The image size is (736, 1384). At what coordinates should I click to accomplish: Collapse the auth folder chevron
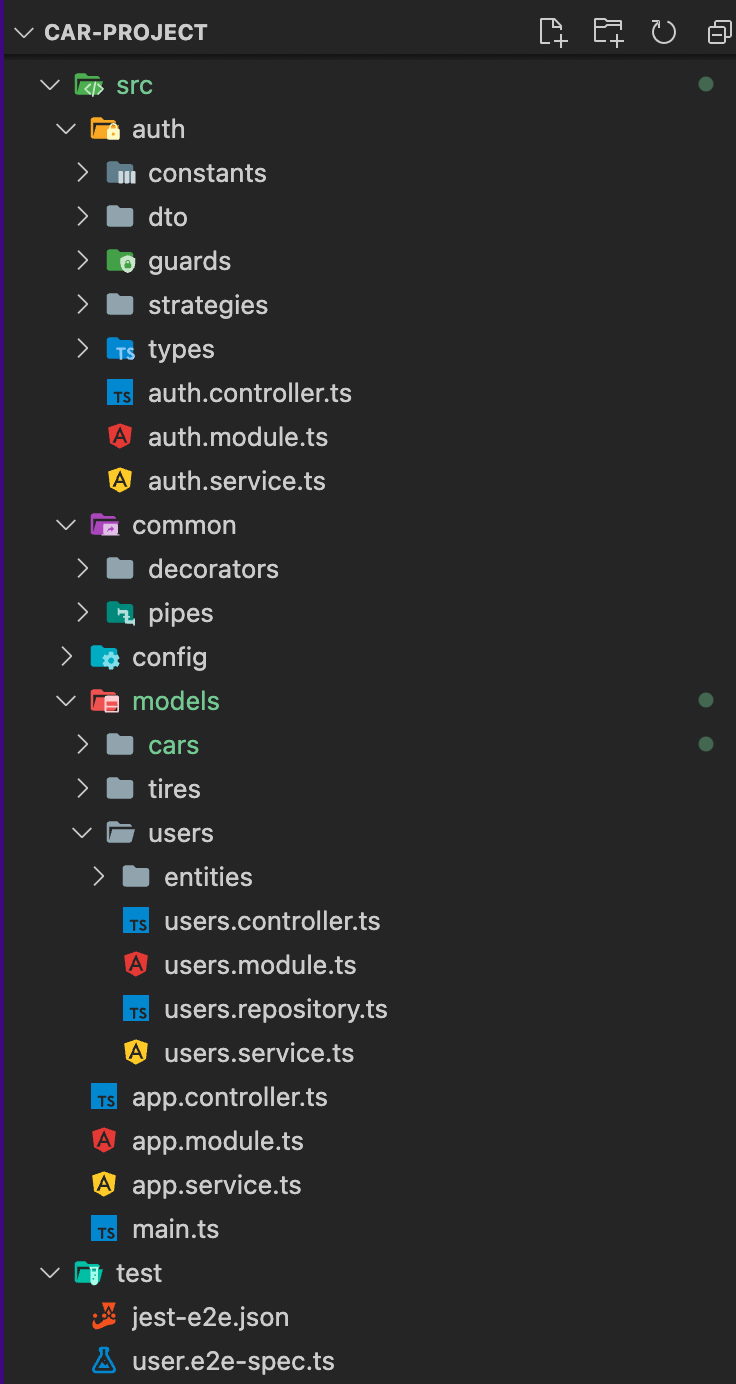[66, 129]
